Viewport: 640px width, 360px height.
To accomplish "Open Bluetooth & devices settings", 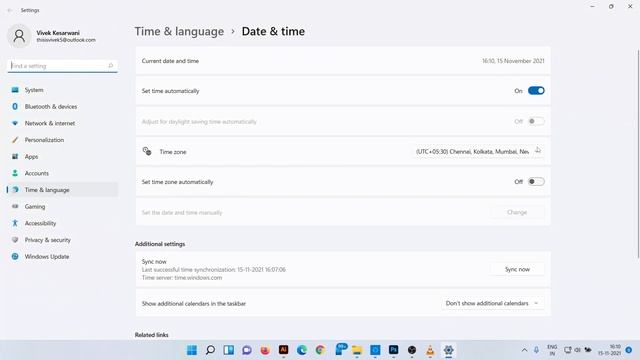I will (62, 107).
